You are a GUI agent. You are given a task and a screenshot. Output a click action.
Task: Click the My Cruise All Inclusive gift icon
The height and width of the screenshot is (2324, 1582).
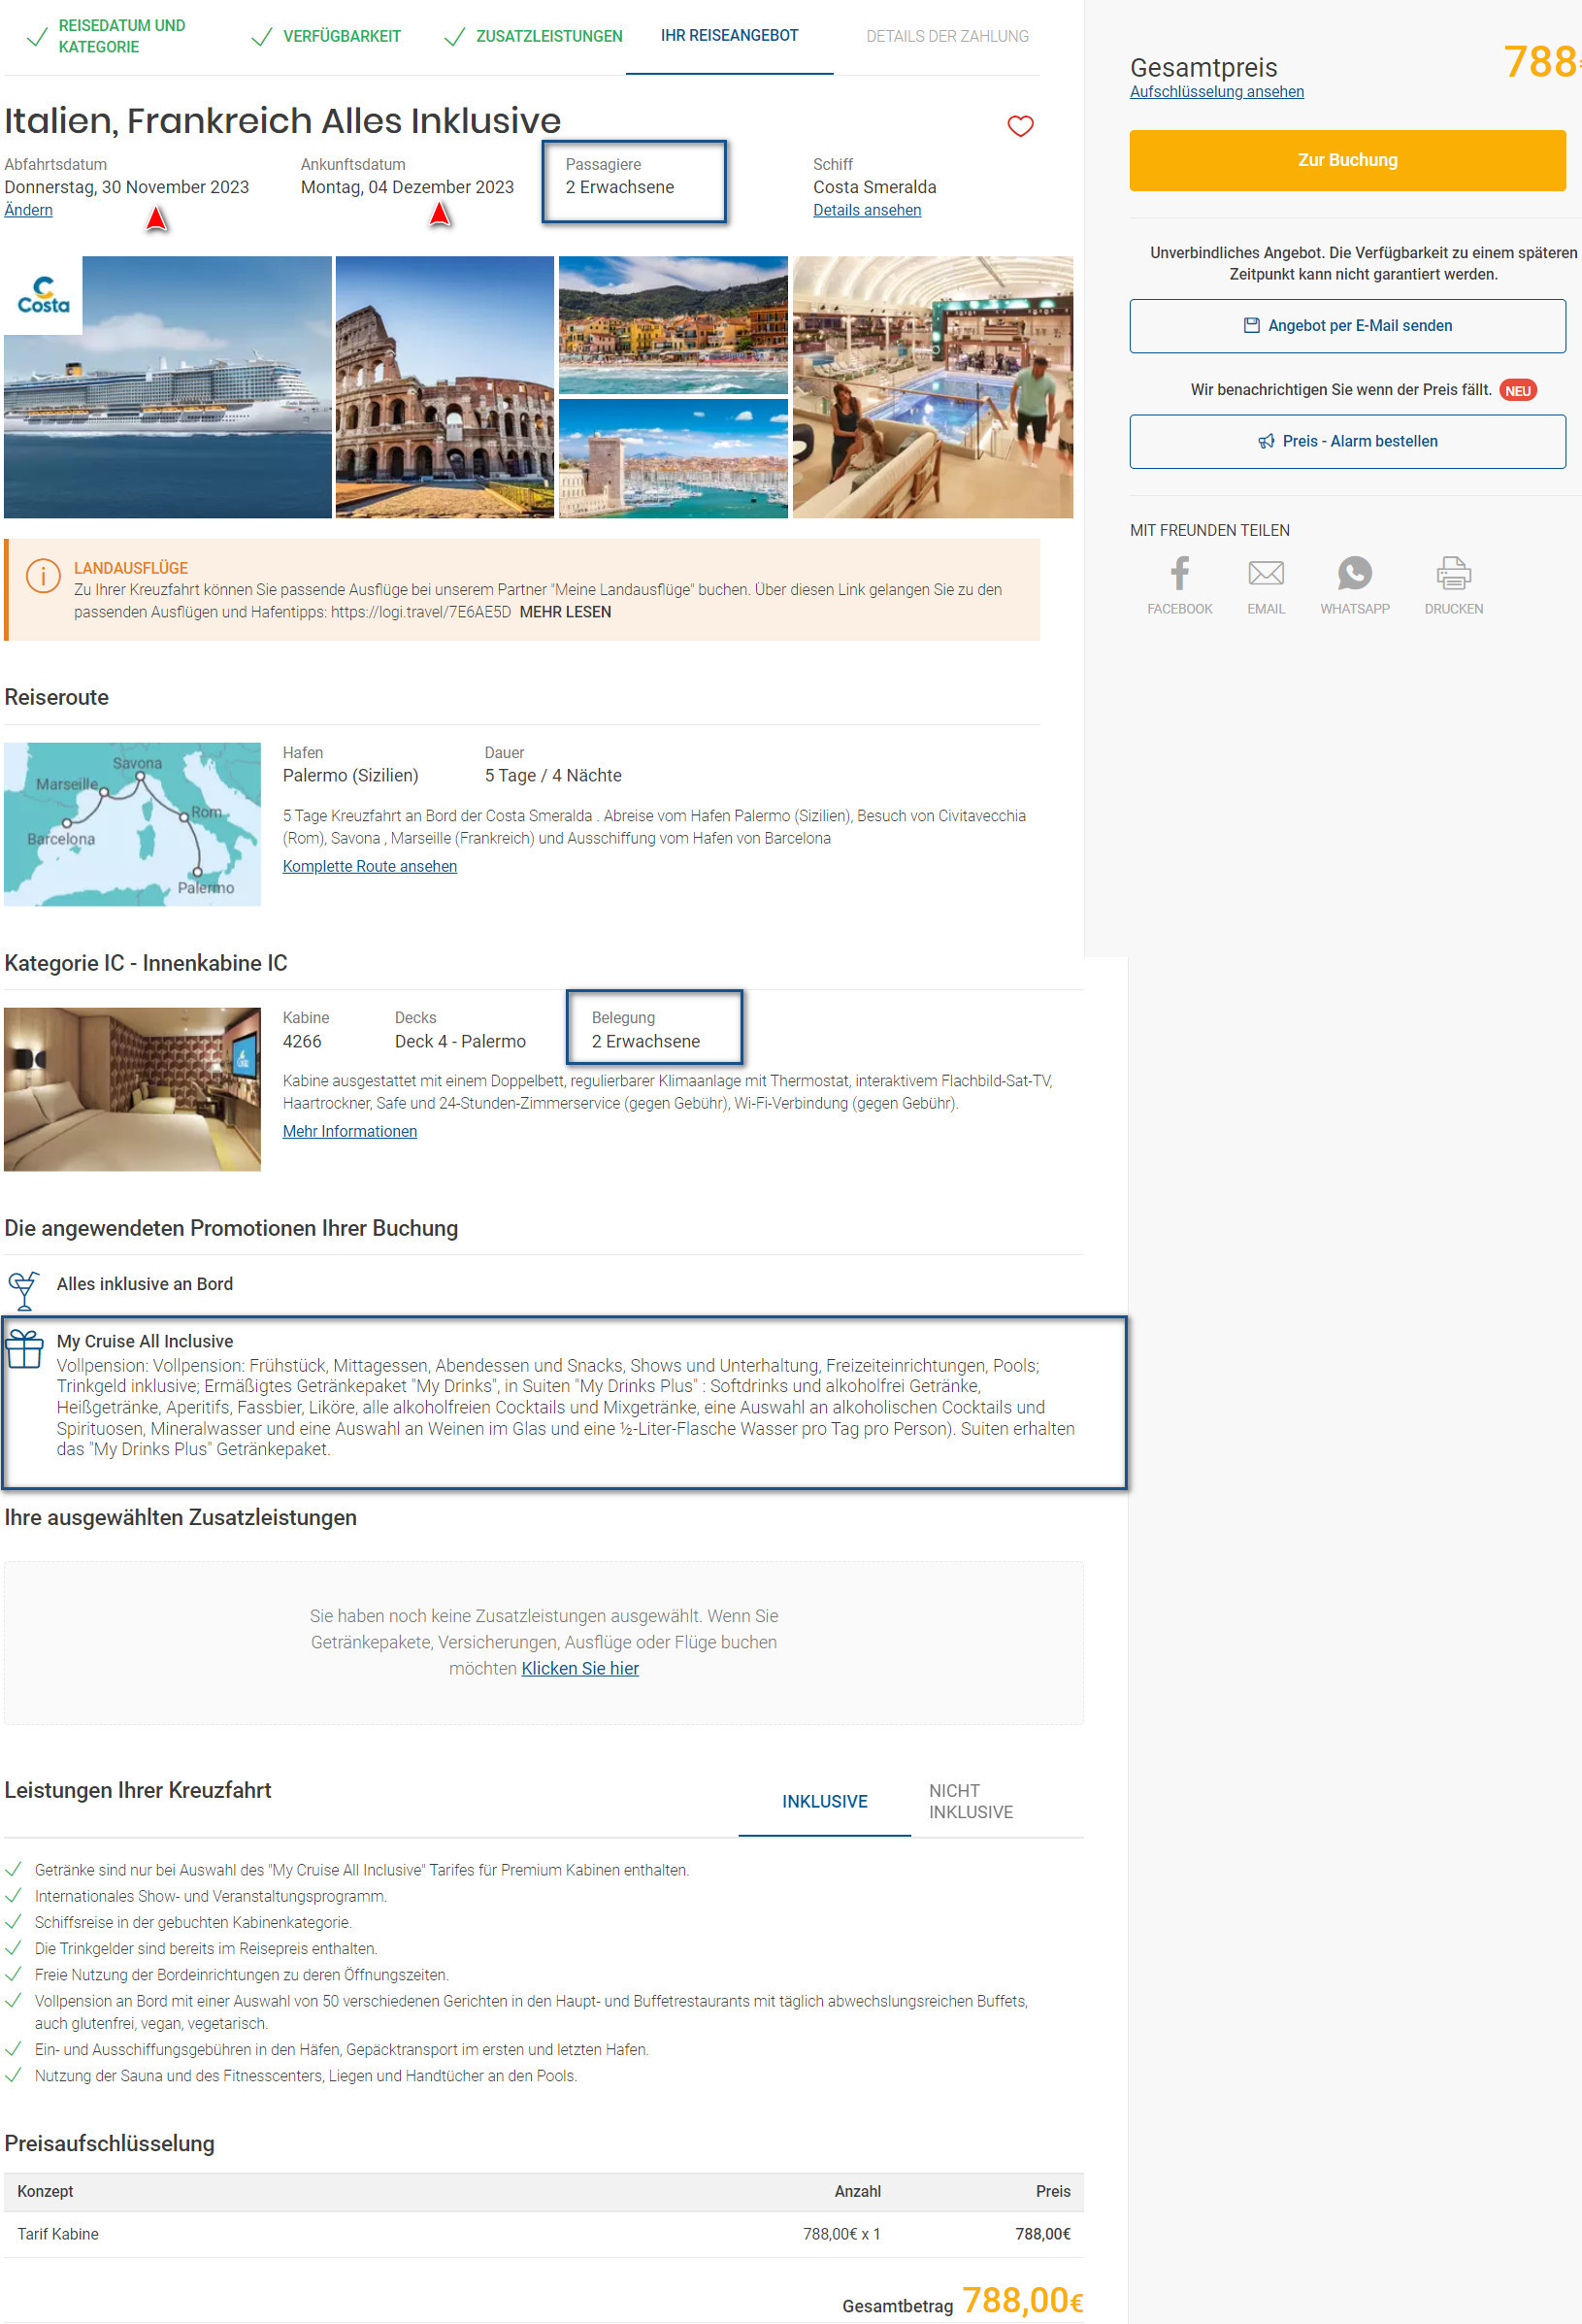click(25, 1349)
